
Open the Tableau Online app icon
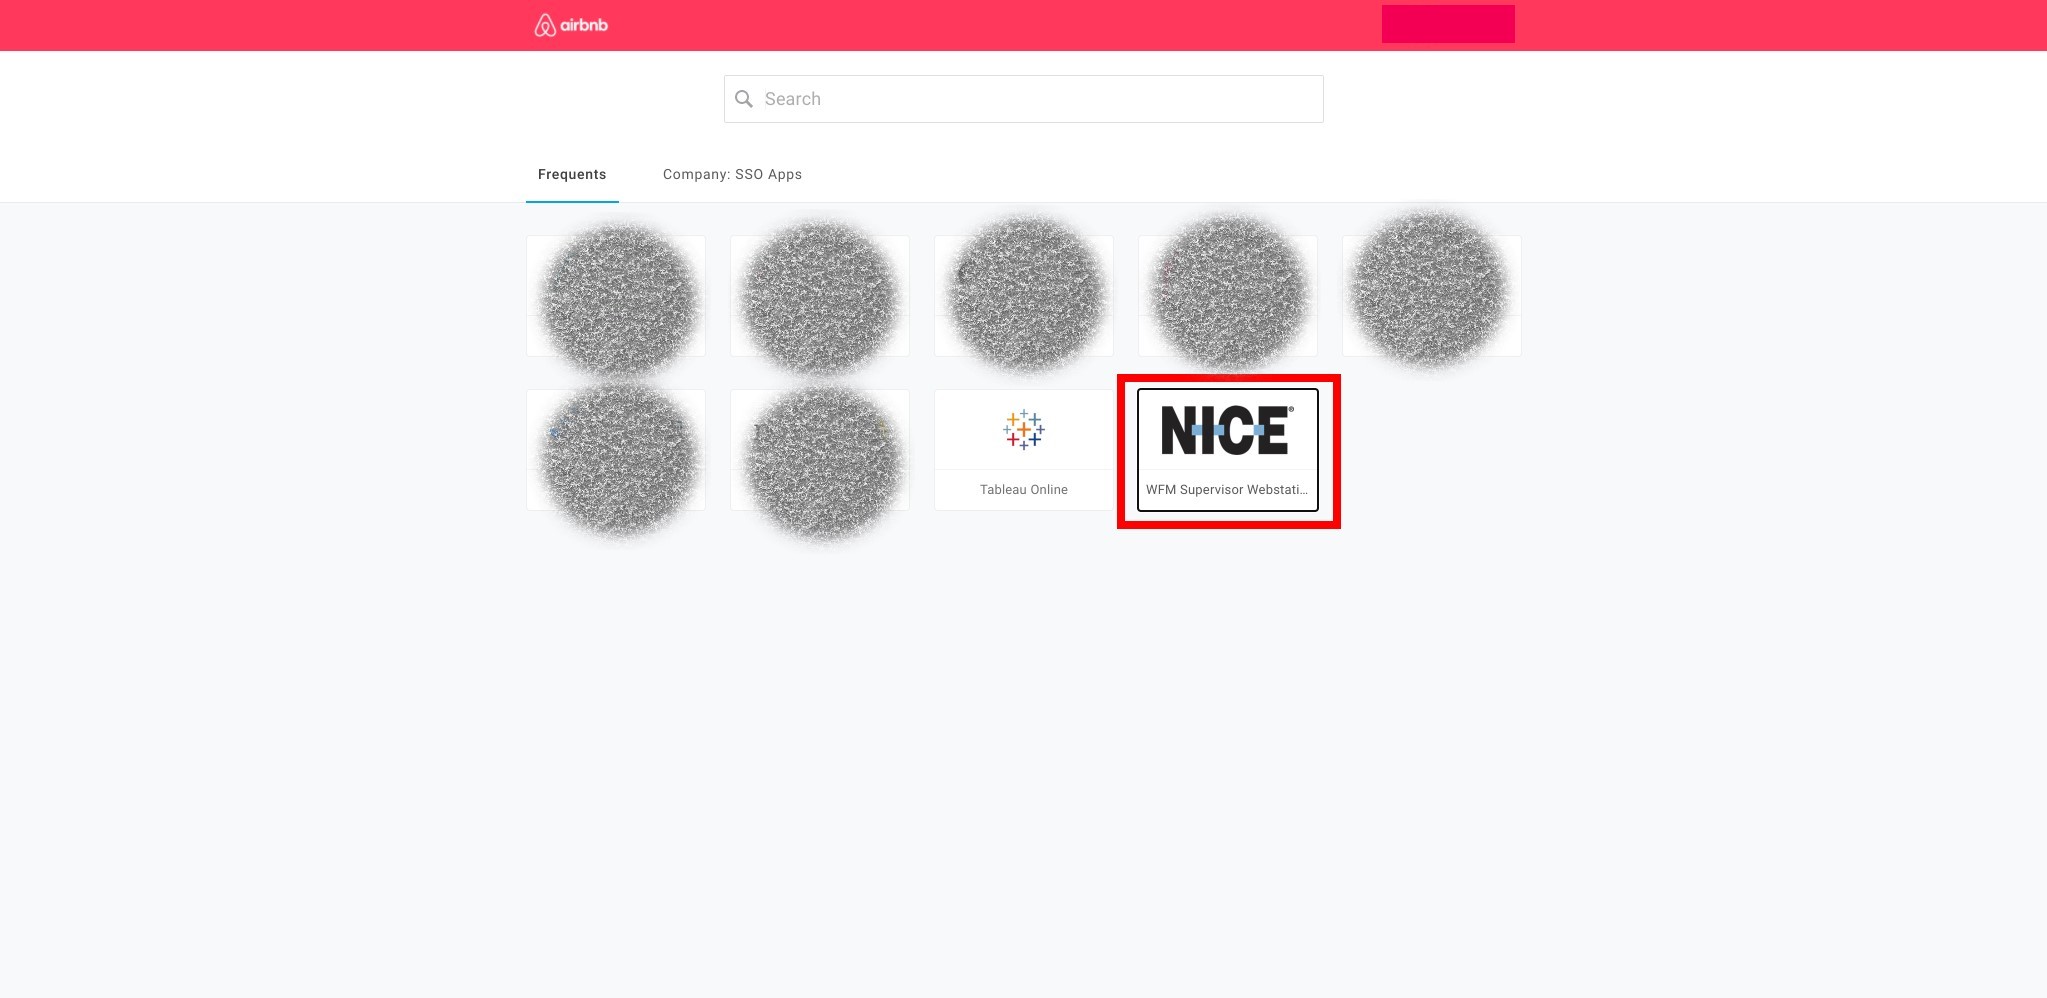[x=1024, y=430]
